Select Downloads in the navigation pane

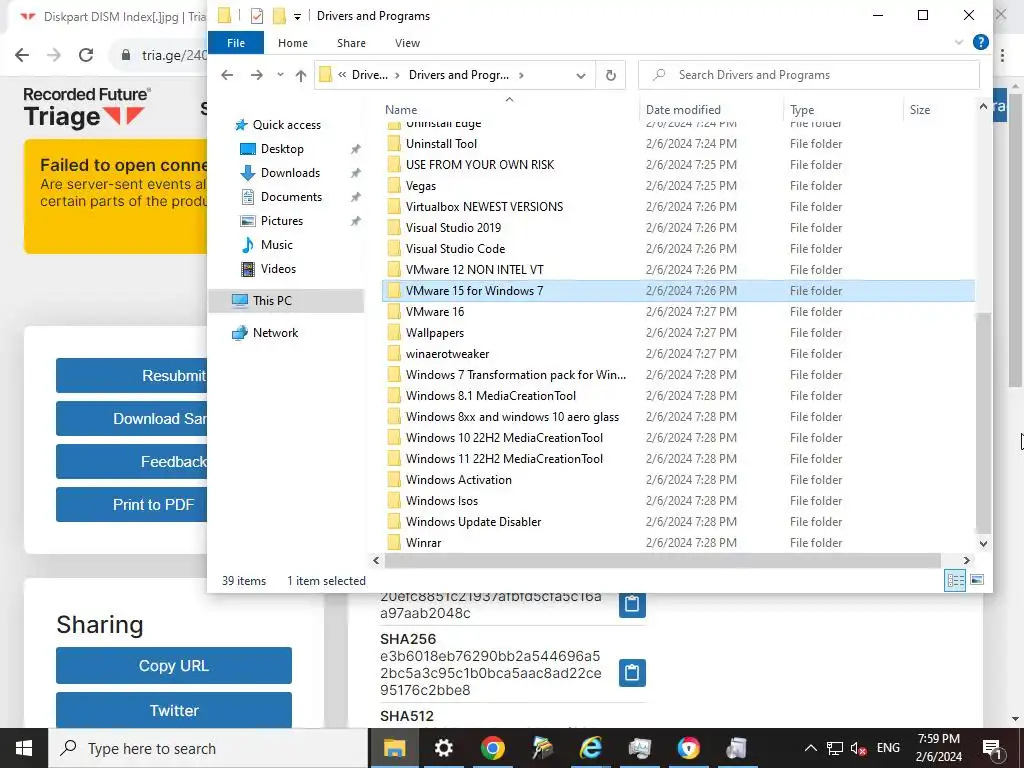coord(290,173)
